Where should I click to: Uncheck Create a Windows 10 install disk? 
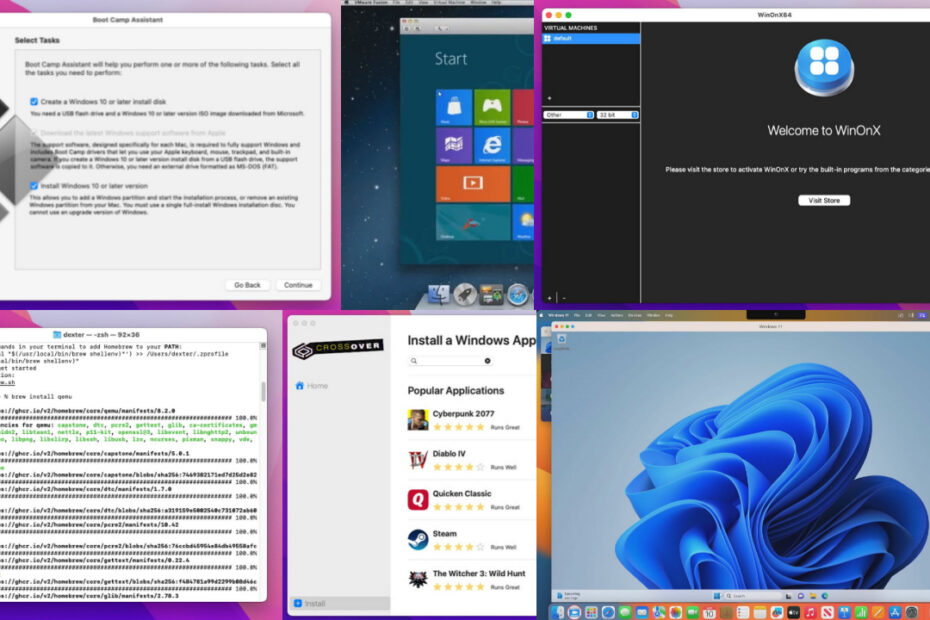(33, 103)
